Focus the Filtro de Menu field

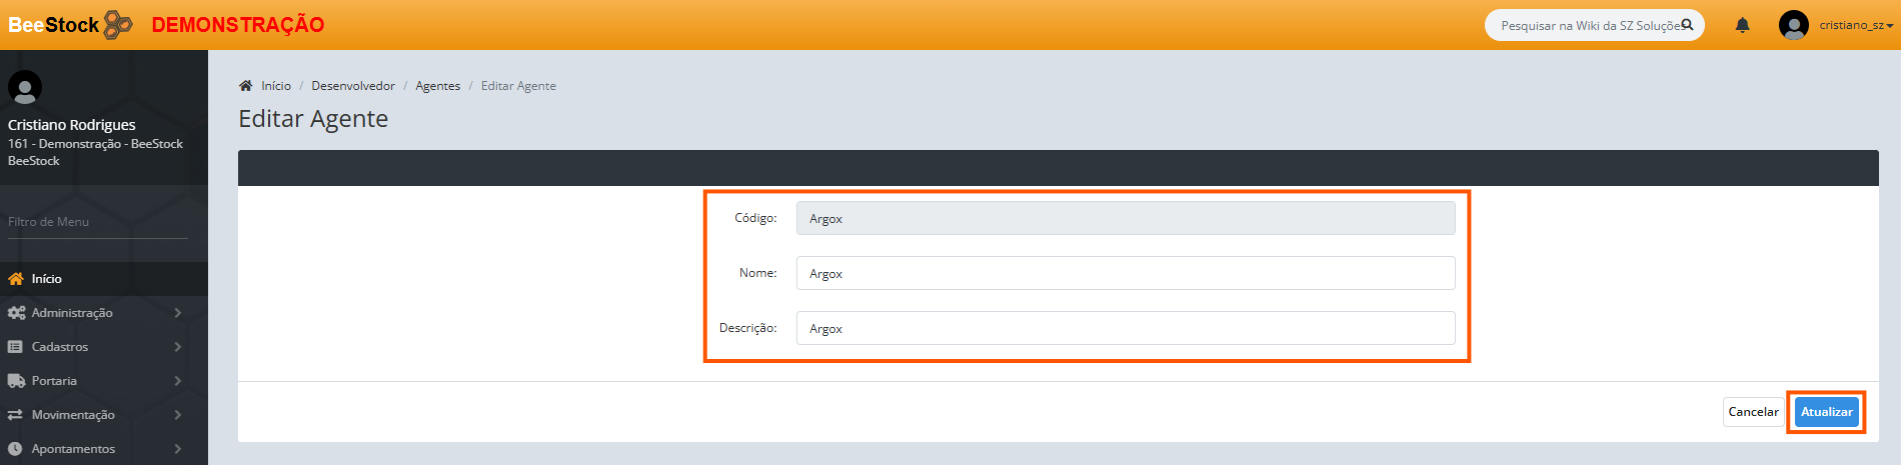[x=97, y=222]
